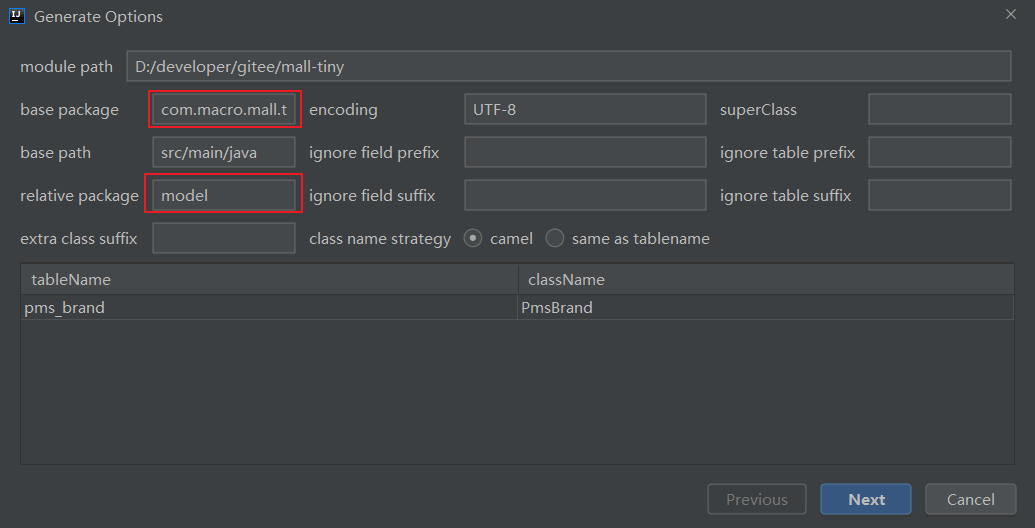Click the ignore table prefix field
The width and height of the screenshot is (1035, 528).
939,152
